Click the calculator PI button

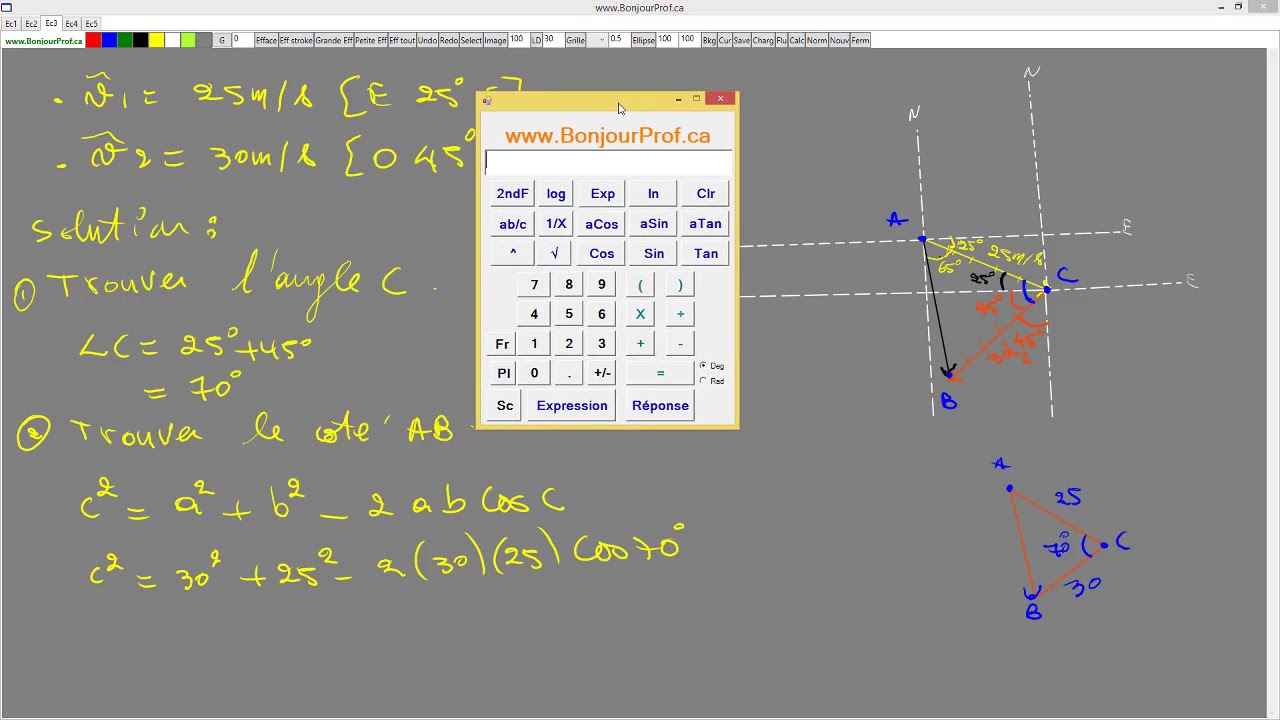click(x=504, y=373)
